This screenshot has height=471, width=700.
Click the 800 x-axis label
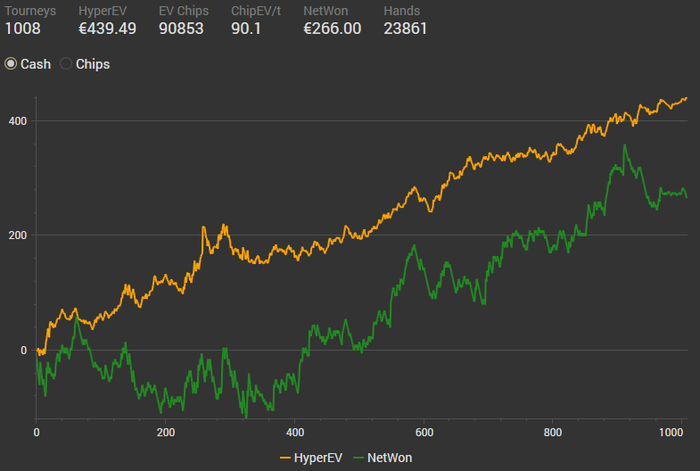[x=553, y=432]
